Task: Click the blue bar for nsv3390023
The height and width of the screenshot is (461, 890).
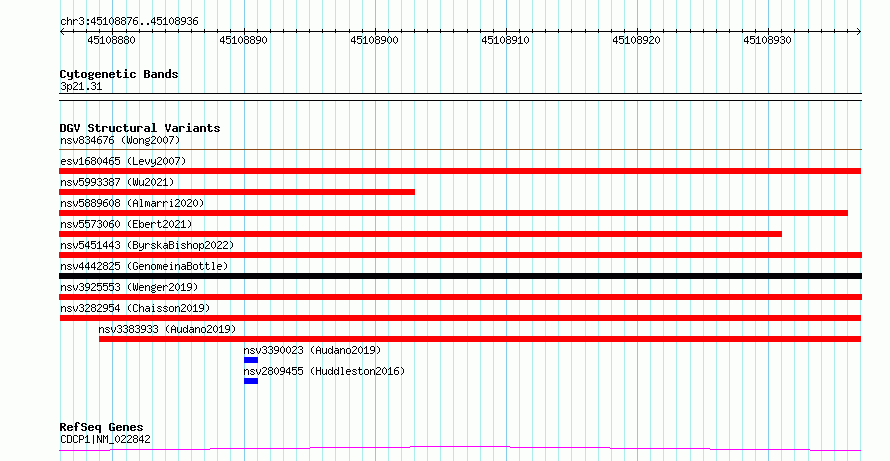Action: 251,360
